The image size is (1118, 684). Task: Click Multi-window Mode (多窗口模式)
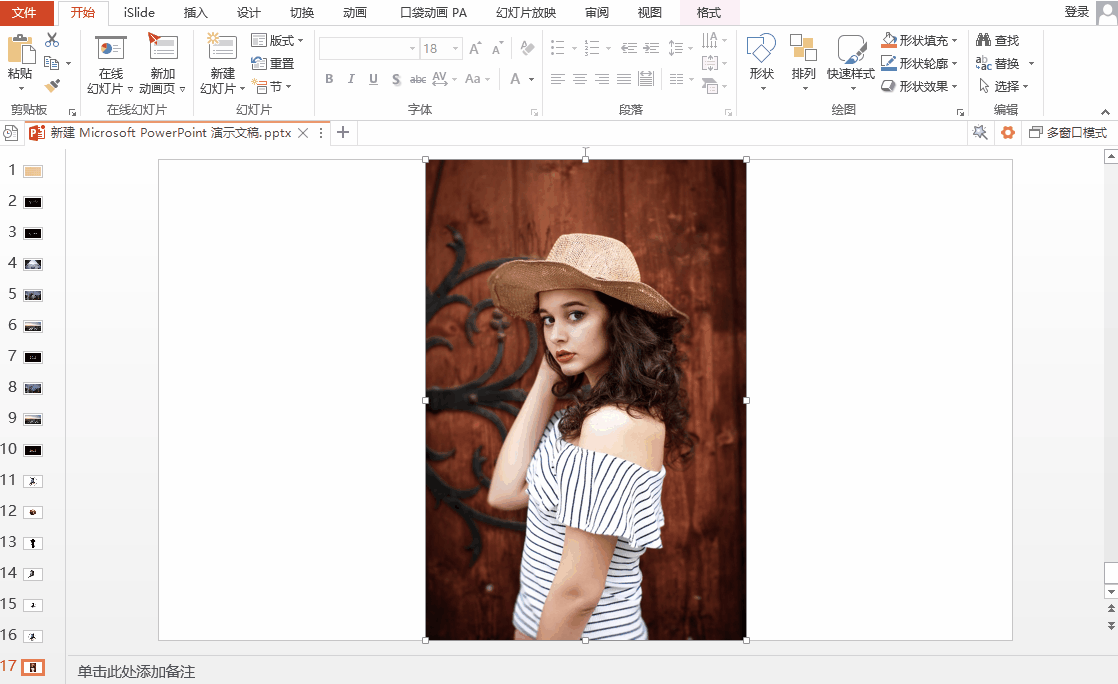click(1067, 132)
